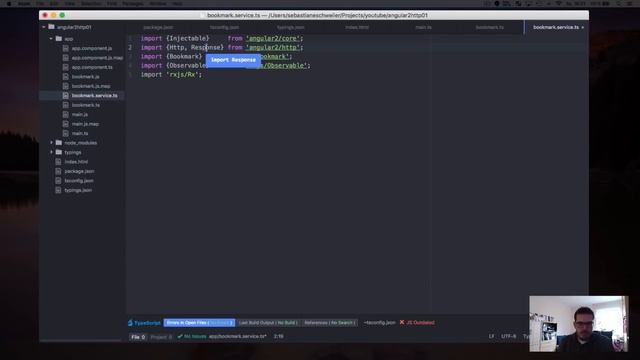Click the webcam overlay thumbnail
Screen dimensions: 640x360
click(x=579, y=324)
